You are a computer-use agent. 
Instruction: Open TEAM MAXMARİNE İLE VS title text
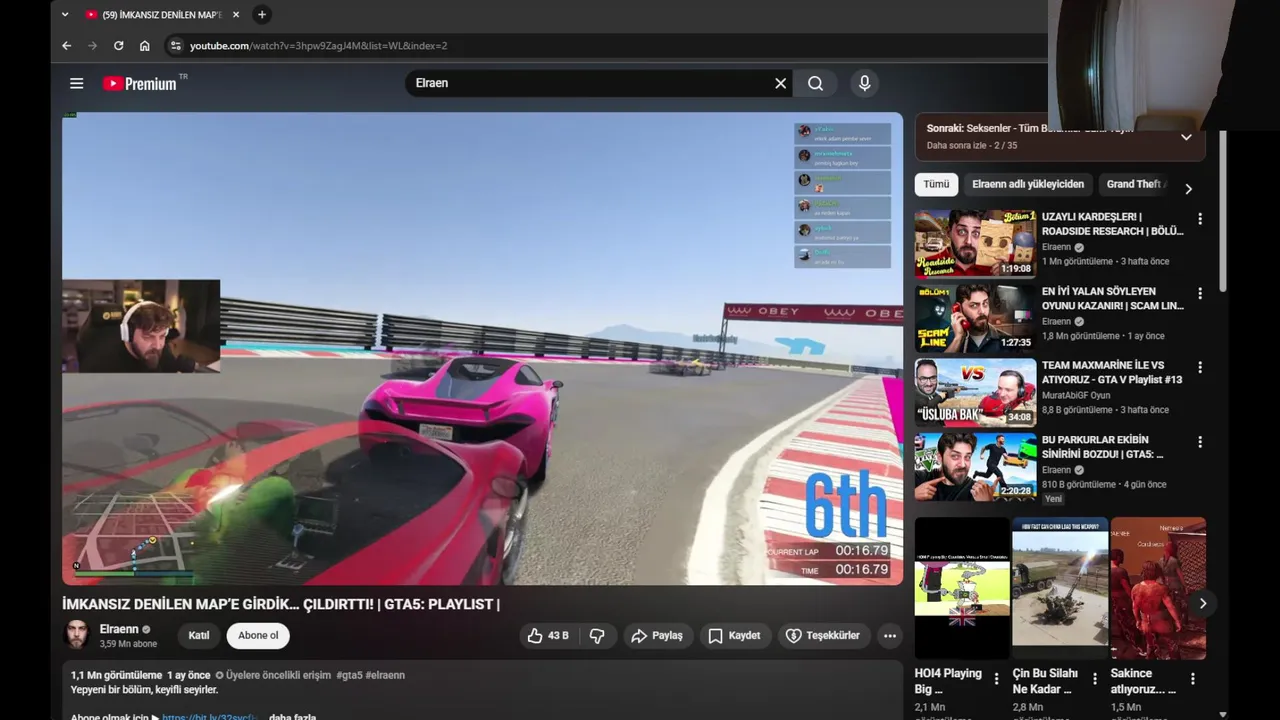click(1112, 372)
